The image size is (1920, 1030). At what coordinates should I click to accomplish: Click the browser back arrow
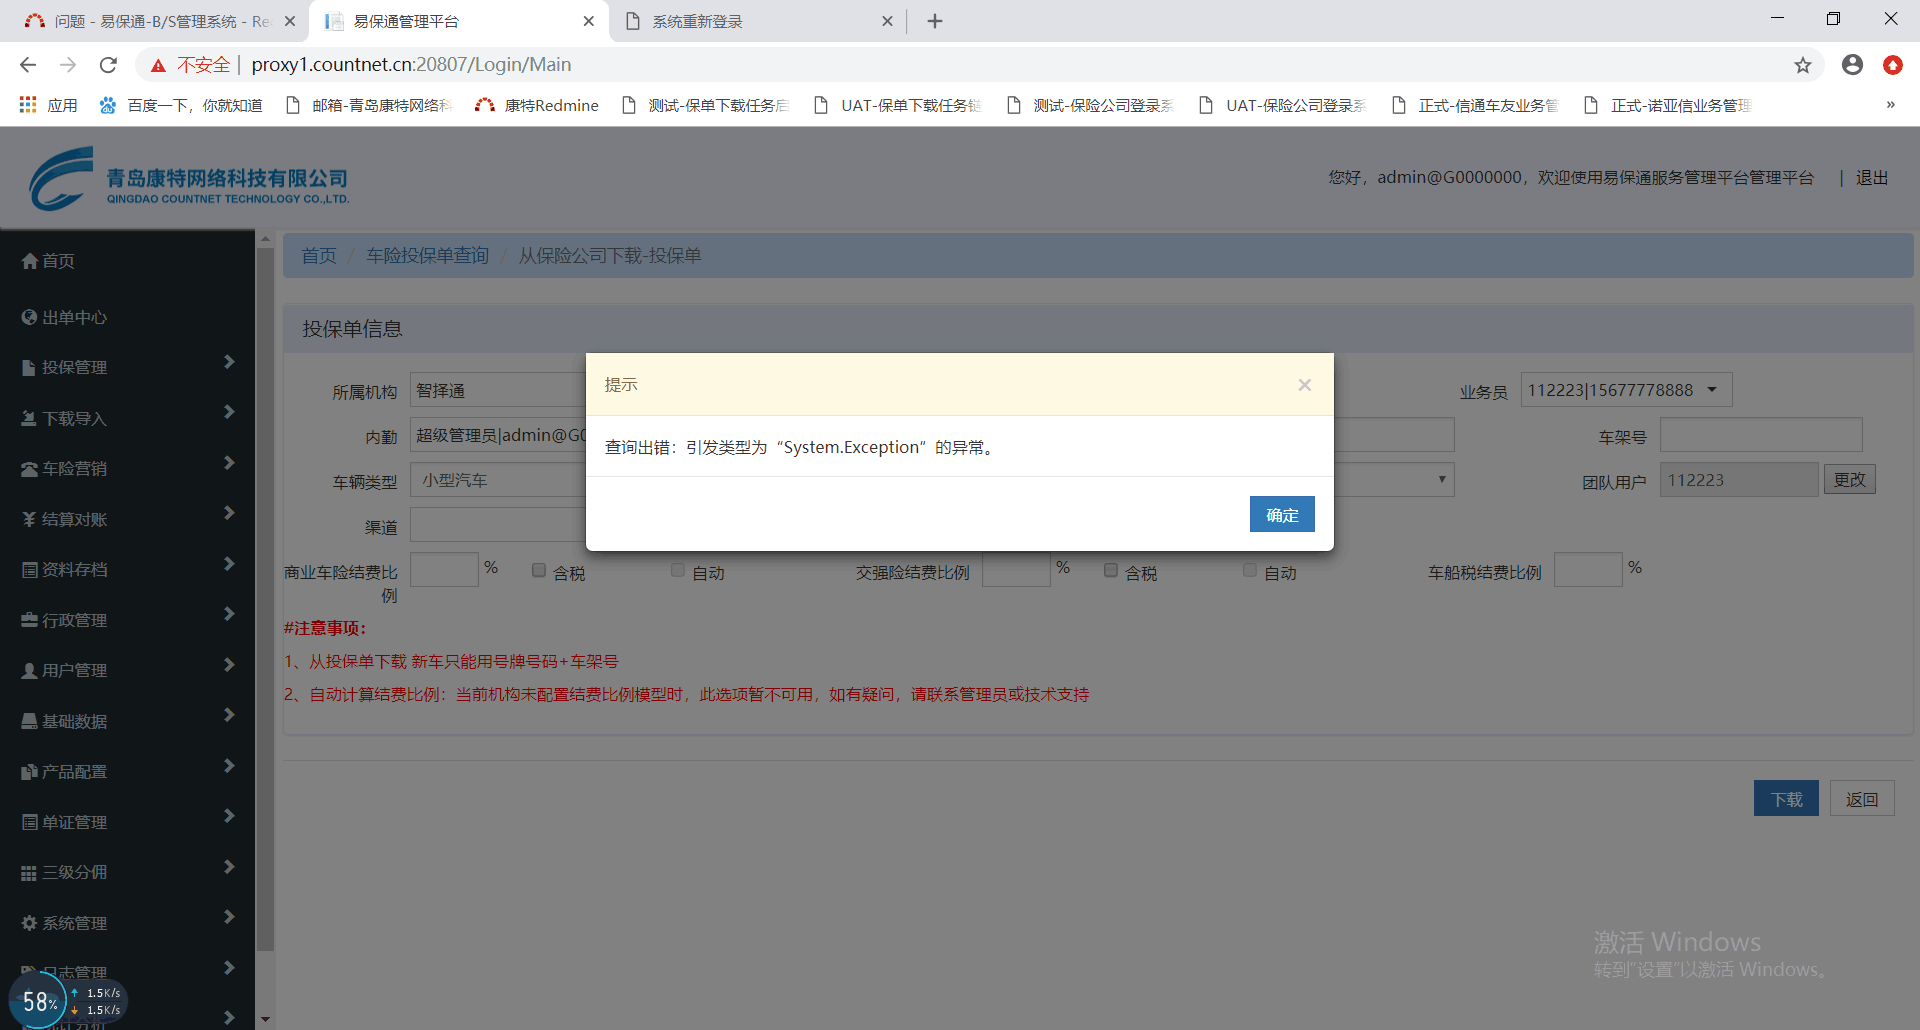[28, 65]
